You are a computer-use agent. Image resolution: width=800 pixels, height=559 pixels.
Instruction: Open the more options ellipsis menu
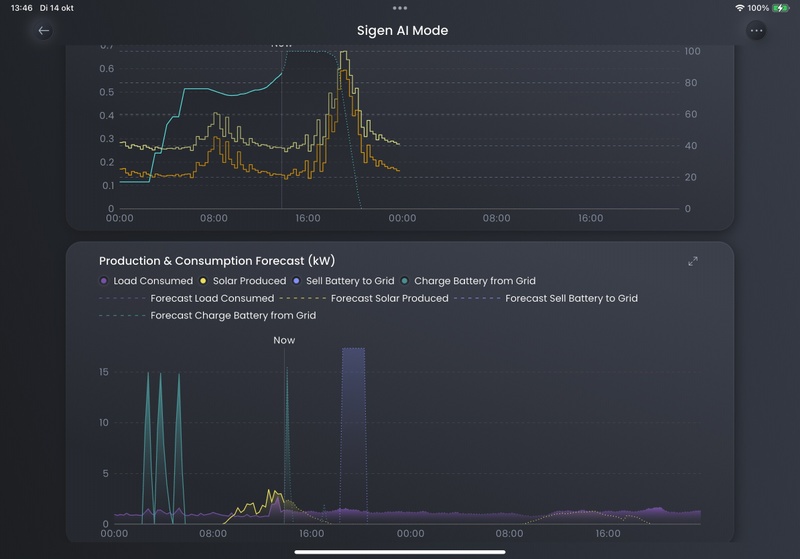click(x=756, y=31)
